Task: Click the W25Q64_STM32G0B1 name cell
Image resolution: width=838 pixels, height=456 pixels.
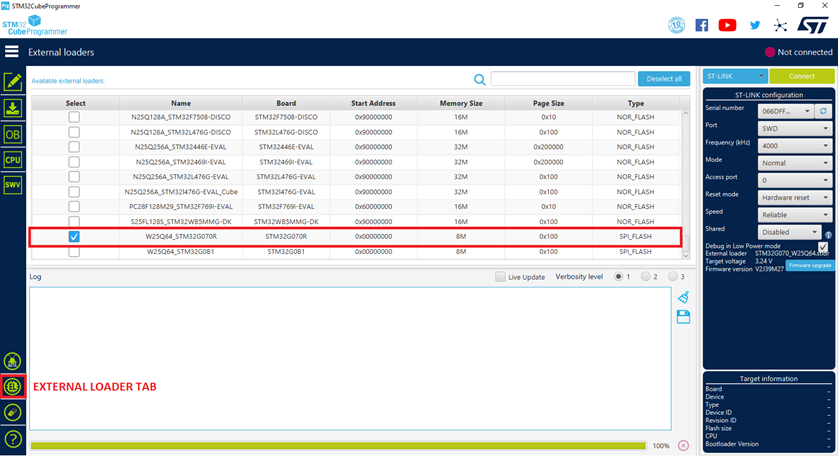Action: click(x=181, y=251)
